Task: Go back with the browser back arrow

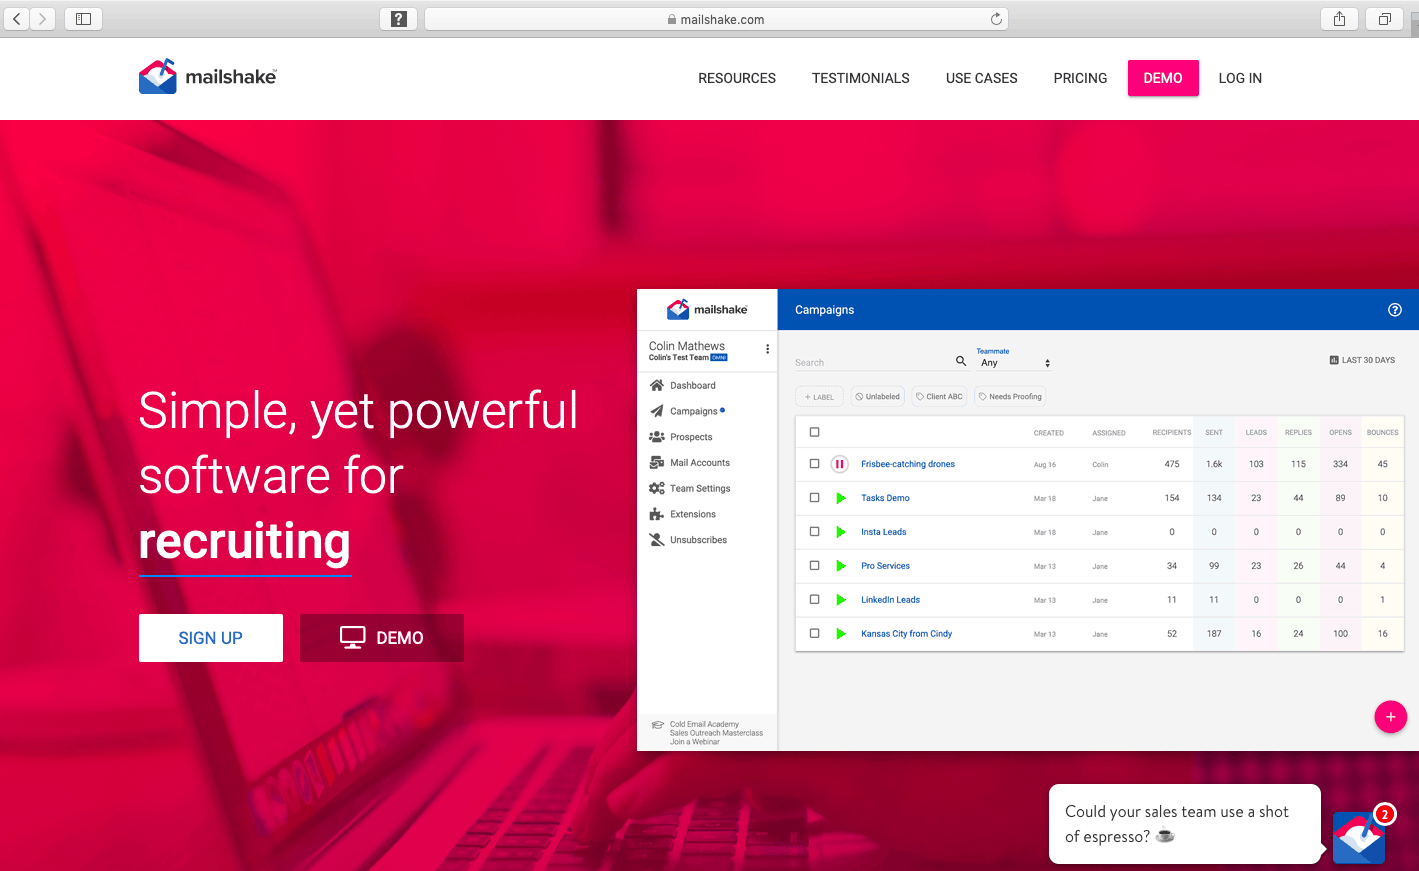Action: pyautogui.click(x=17, y=19)
